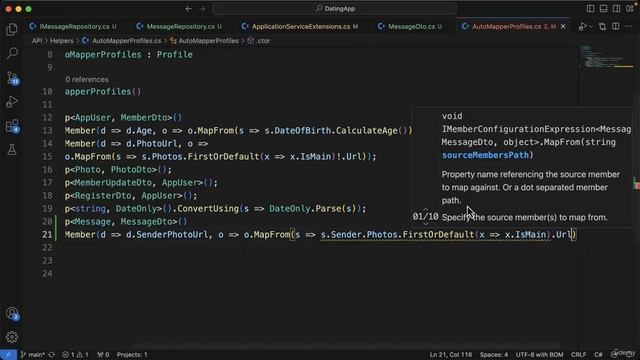640x360 pixels.
Task: Close the AutoMapperProfiles.cs tab
Action: point(563,27)
